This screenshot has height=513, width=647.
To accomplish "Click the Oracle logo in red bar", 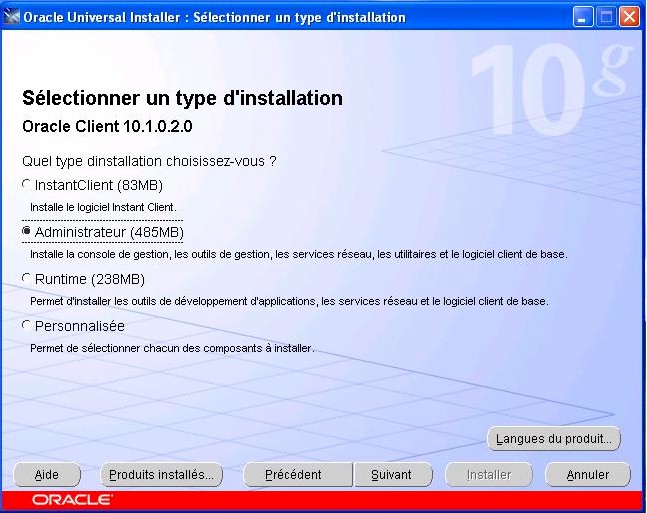I will pos(72,500).
